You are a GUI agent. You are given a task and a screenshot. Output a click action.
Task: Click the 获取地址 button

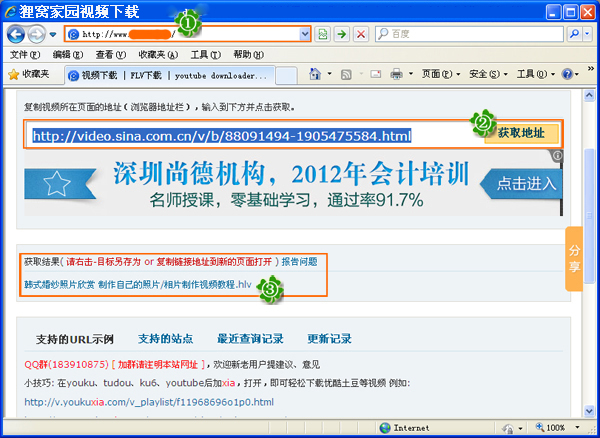pos(522,134)
